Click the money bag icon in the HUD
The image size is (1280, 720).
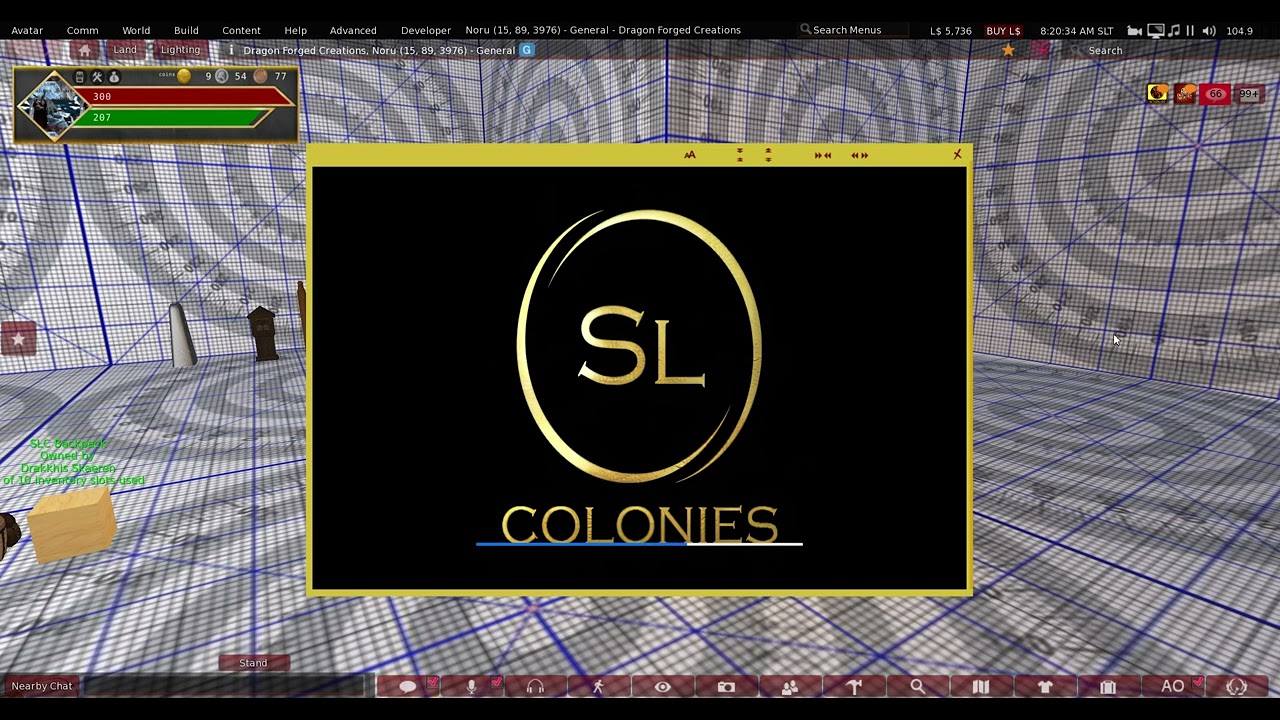(x=114, y=77)
